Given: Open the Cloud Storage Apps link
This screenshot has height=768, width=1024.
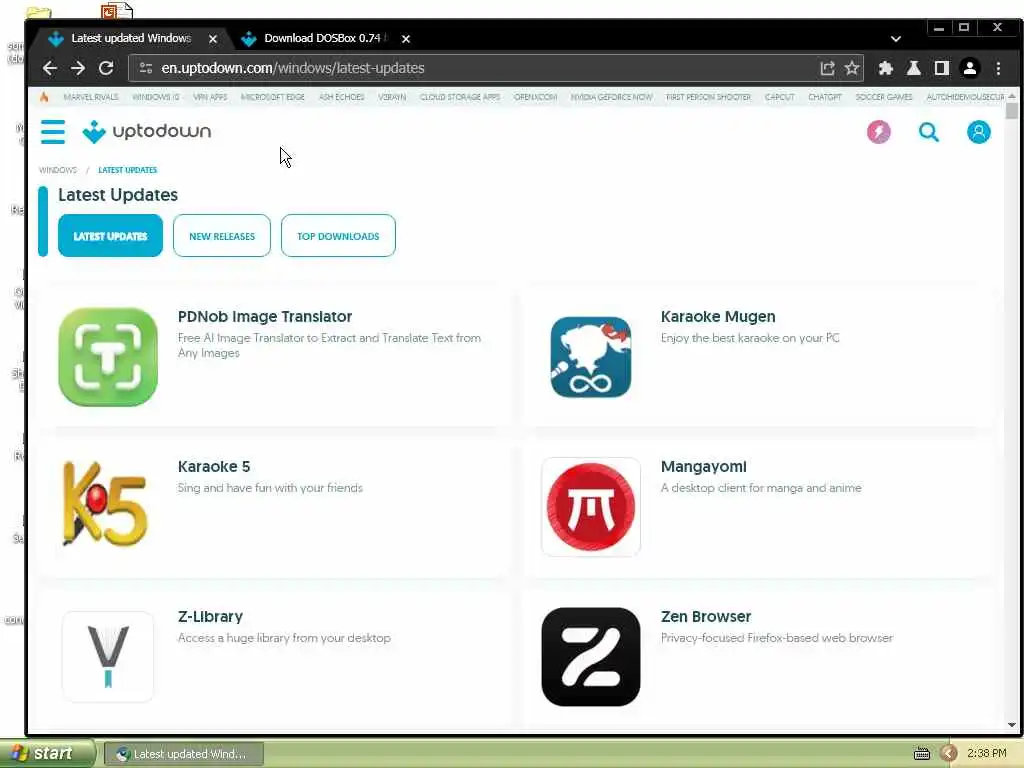Looking at the screenshot, I should (460, 97).
